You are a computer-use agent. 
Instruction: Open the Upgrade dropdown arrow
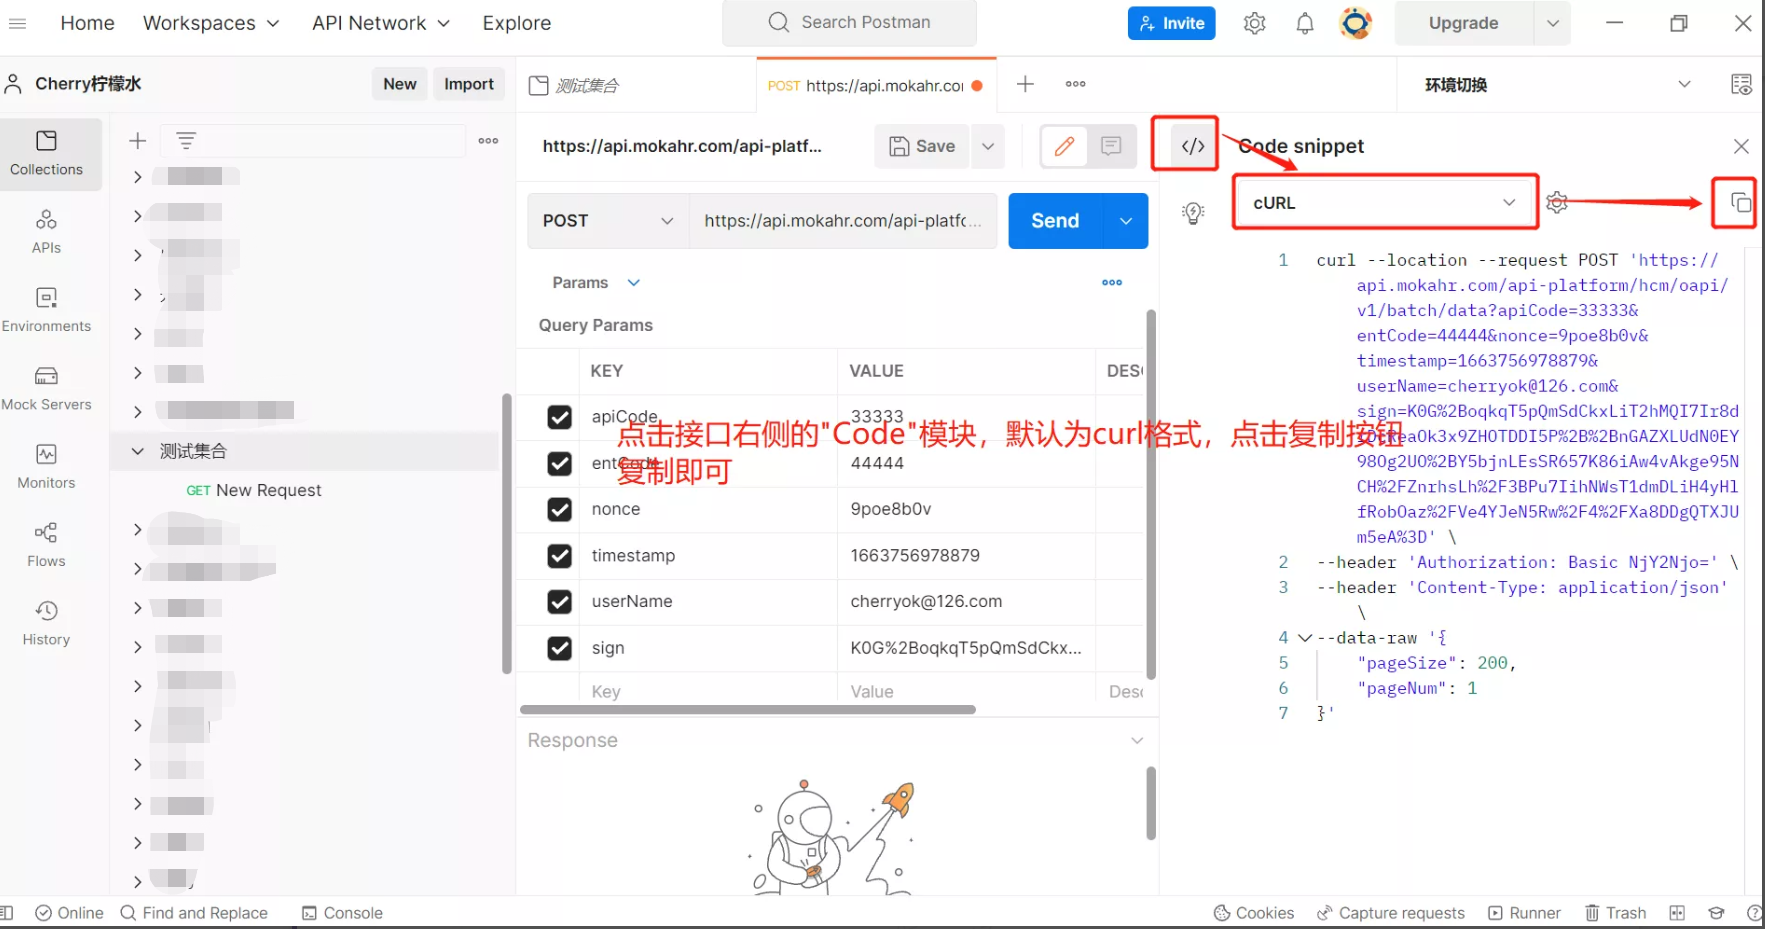click(1552, 23)
